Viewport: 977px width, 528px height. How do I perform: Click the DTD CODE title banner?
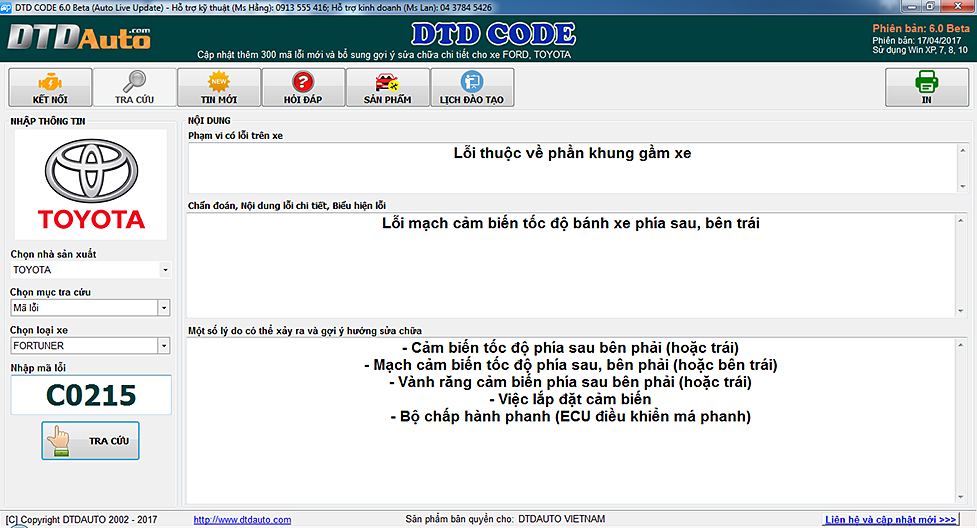pyautogui.click(x=493, y=34)
